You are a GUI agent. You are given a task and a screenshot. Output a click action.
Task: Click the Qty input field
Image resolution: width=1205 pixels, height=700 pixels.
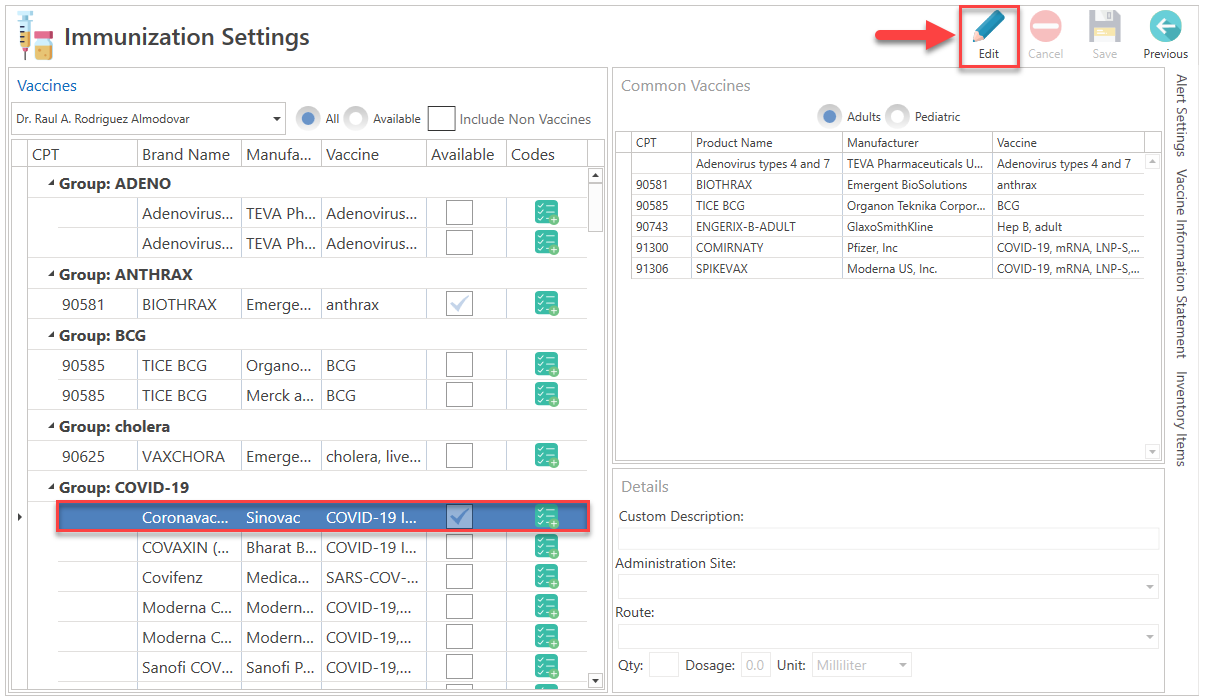[x=664, y=665]
